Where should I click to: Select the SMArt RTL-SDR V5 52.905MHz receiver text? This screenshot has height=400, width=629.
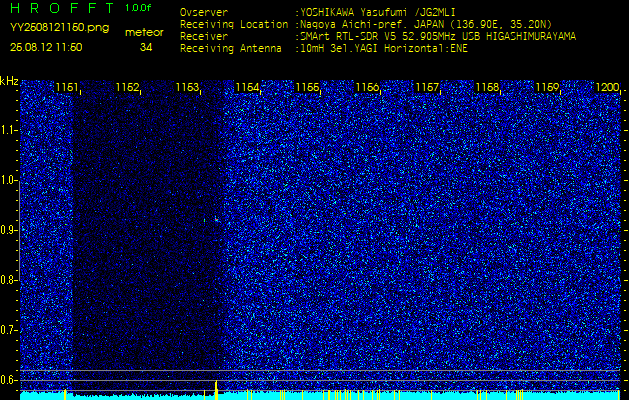(x=438, y=37)
